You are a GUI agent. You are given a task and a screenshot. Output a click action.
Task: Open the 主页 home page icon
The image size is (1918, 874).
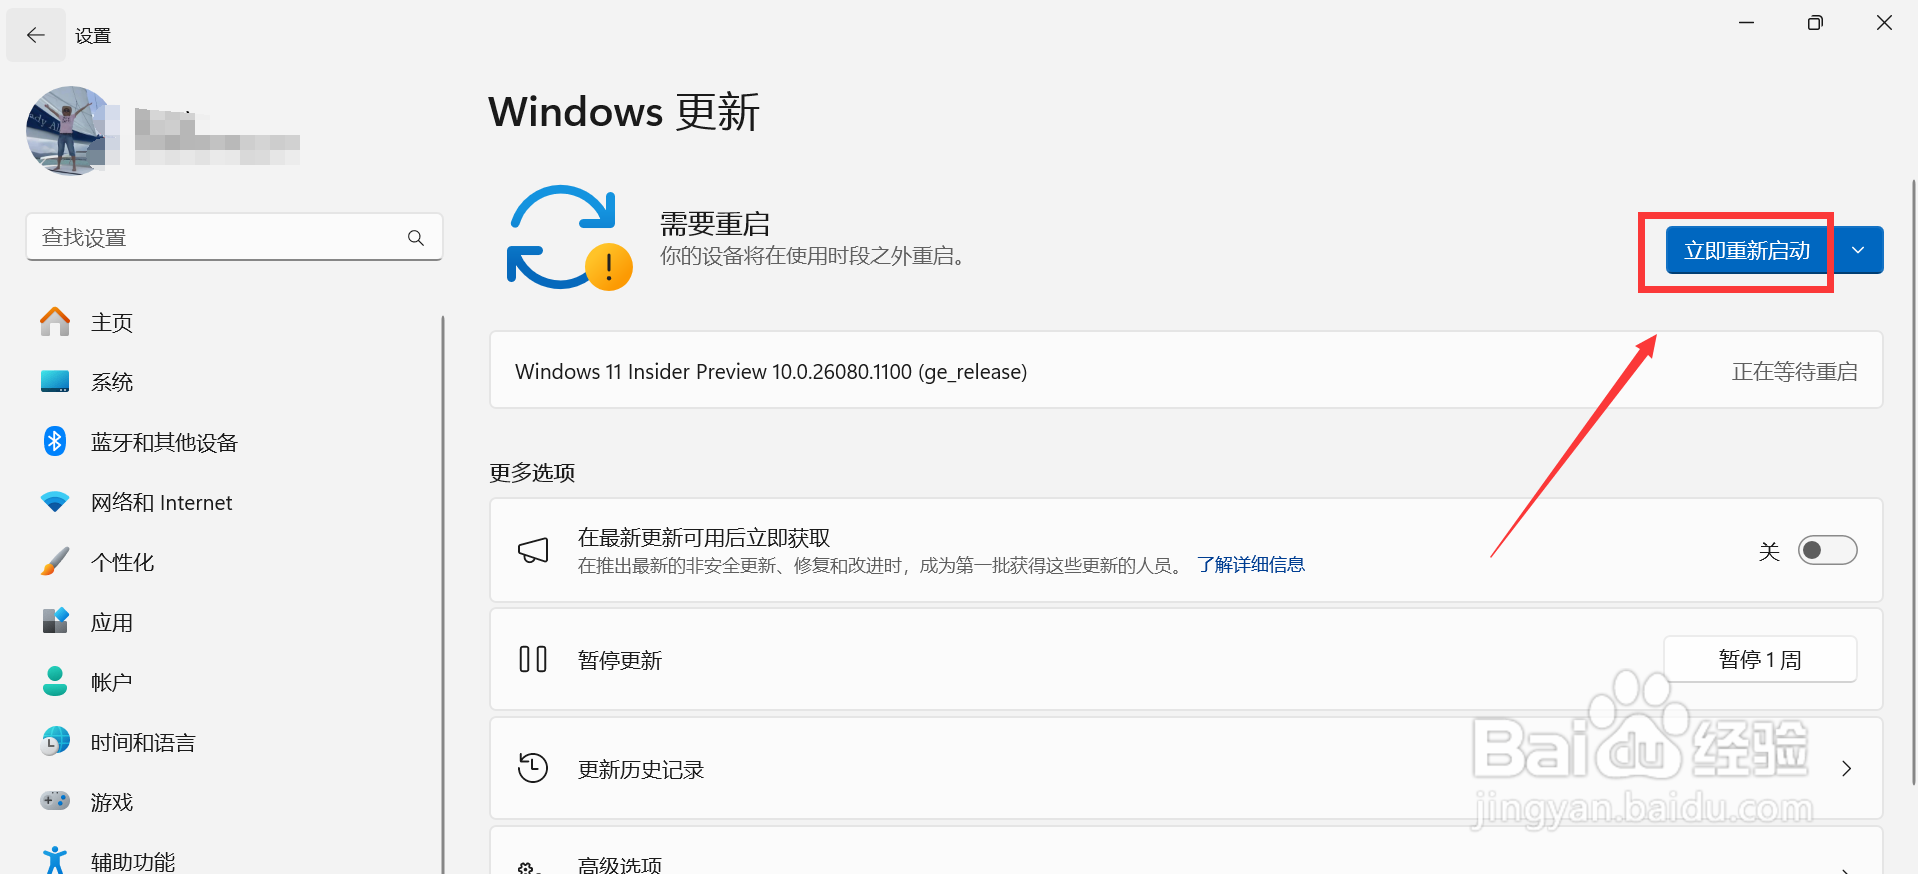pos(55,322)
